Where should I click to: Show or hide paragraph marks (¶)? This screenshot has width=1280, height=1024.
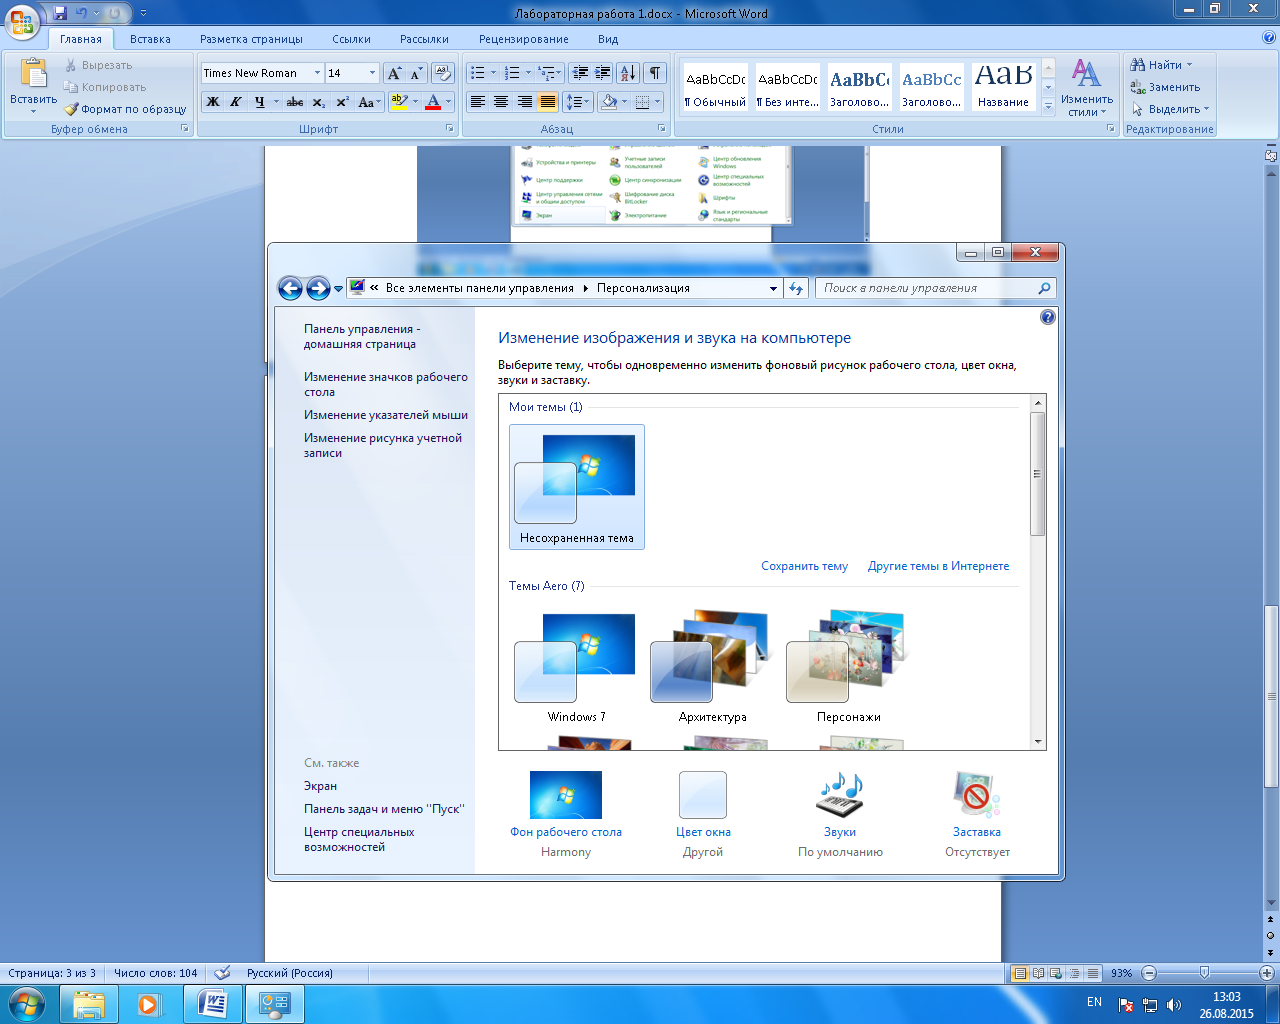click(655, 73)
